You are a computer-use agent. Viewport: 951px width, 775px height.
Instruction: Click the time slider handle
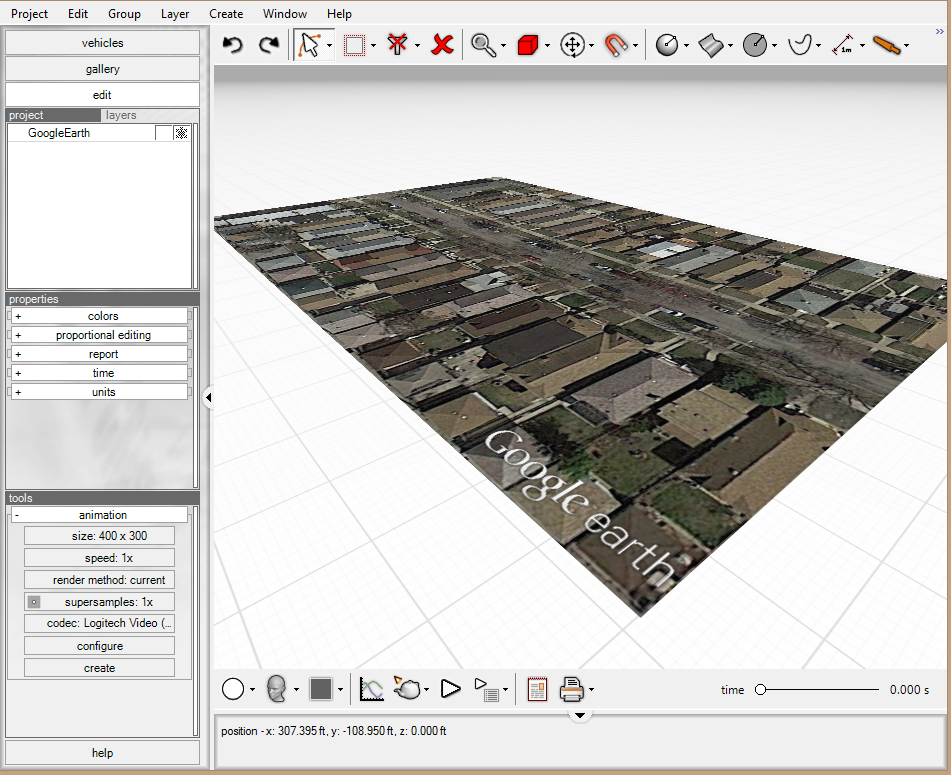click(761, 689)
